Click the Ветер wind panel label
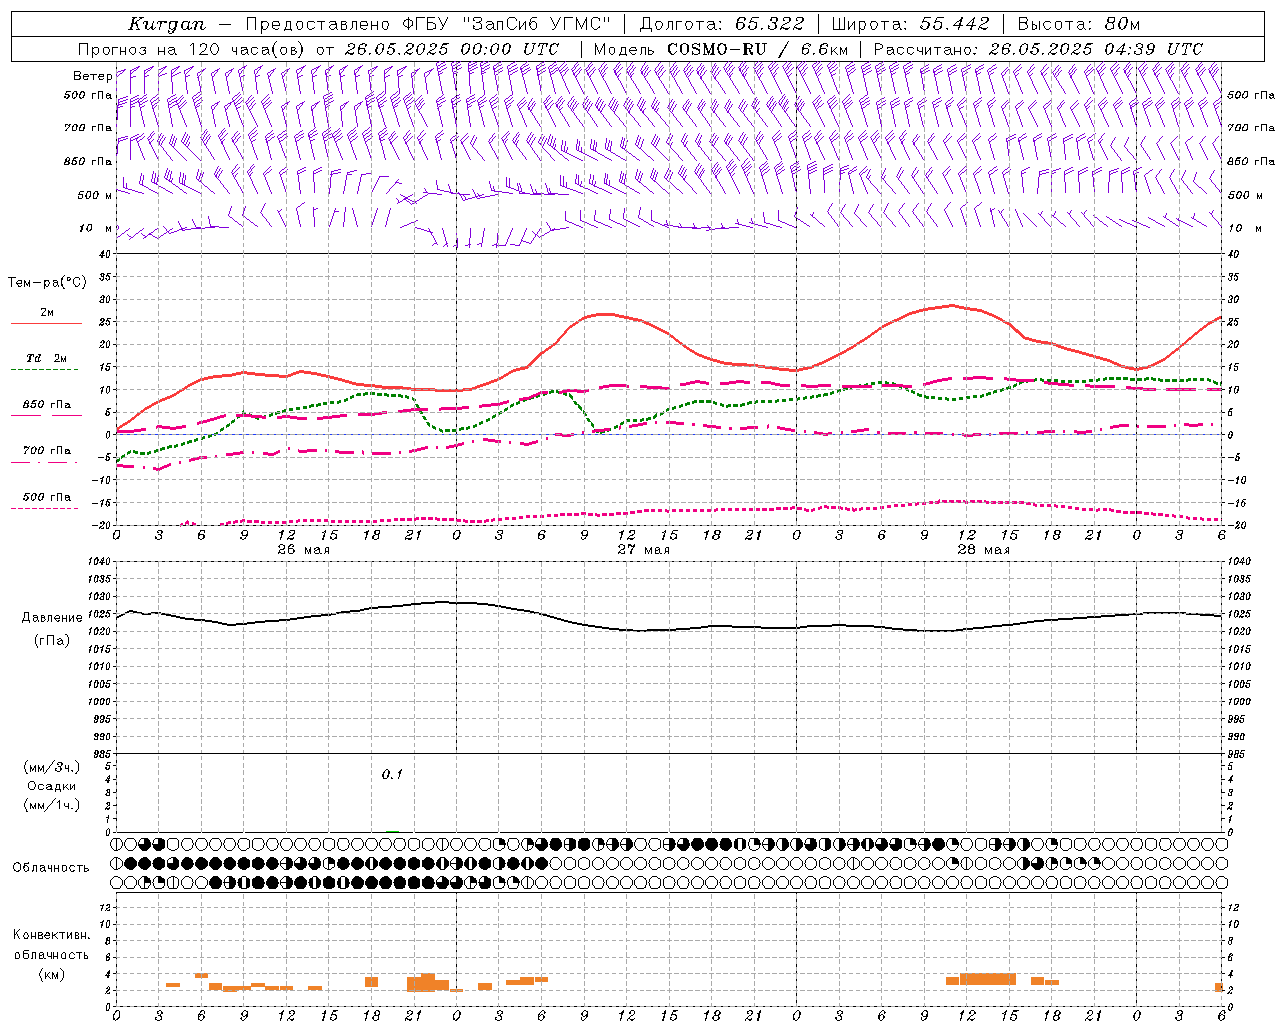1280x1024 pixels. (92, 76)
